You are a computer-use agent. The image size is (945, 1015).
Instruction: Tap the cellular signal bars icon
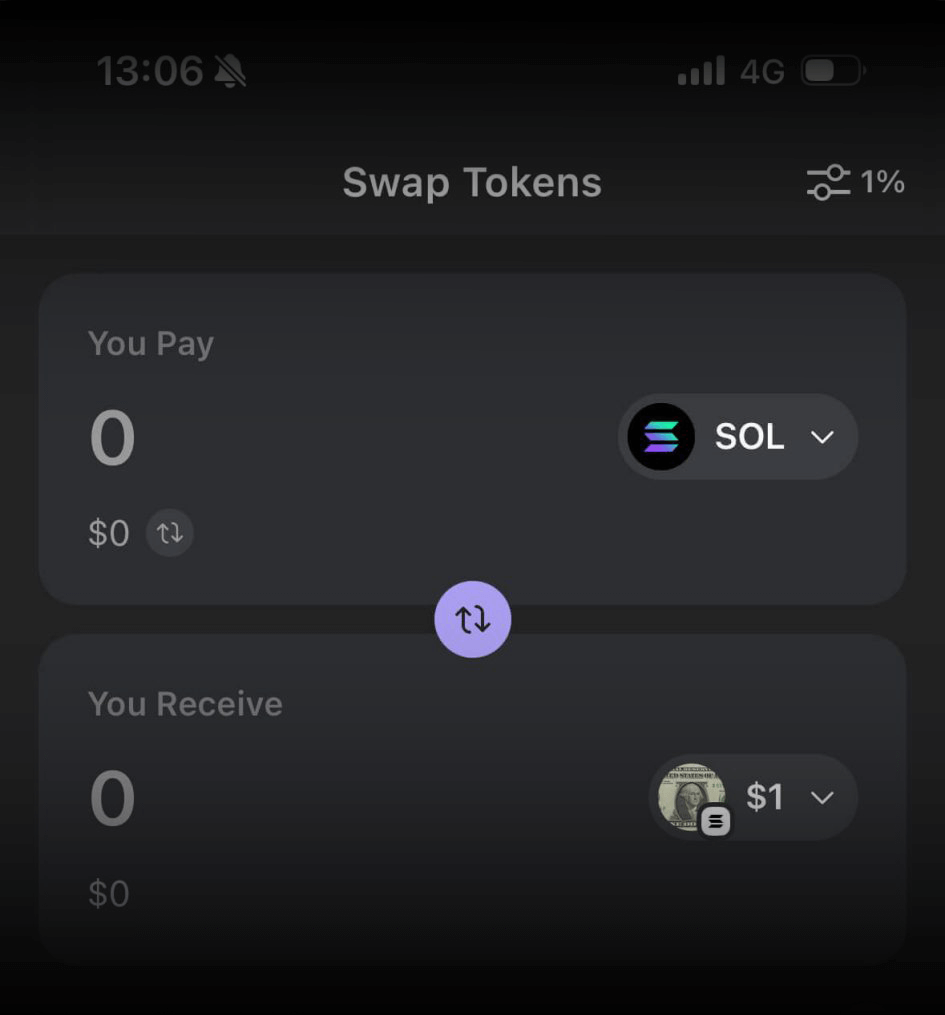[701, 71]
